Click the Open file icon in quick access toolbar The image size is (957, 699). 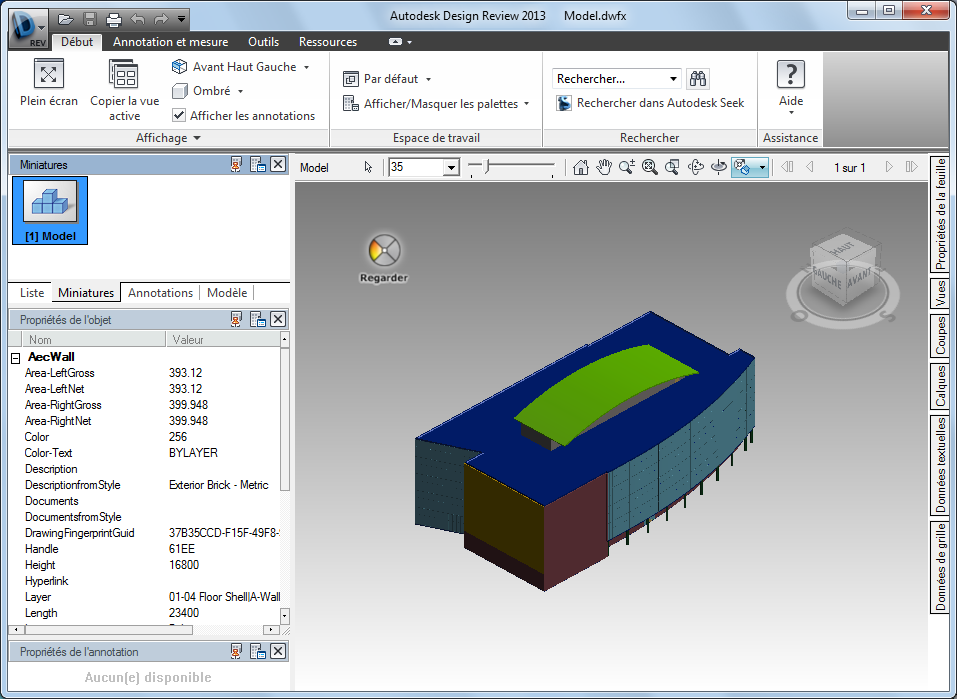point(65,20)
